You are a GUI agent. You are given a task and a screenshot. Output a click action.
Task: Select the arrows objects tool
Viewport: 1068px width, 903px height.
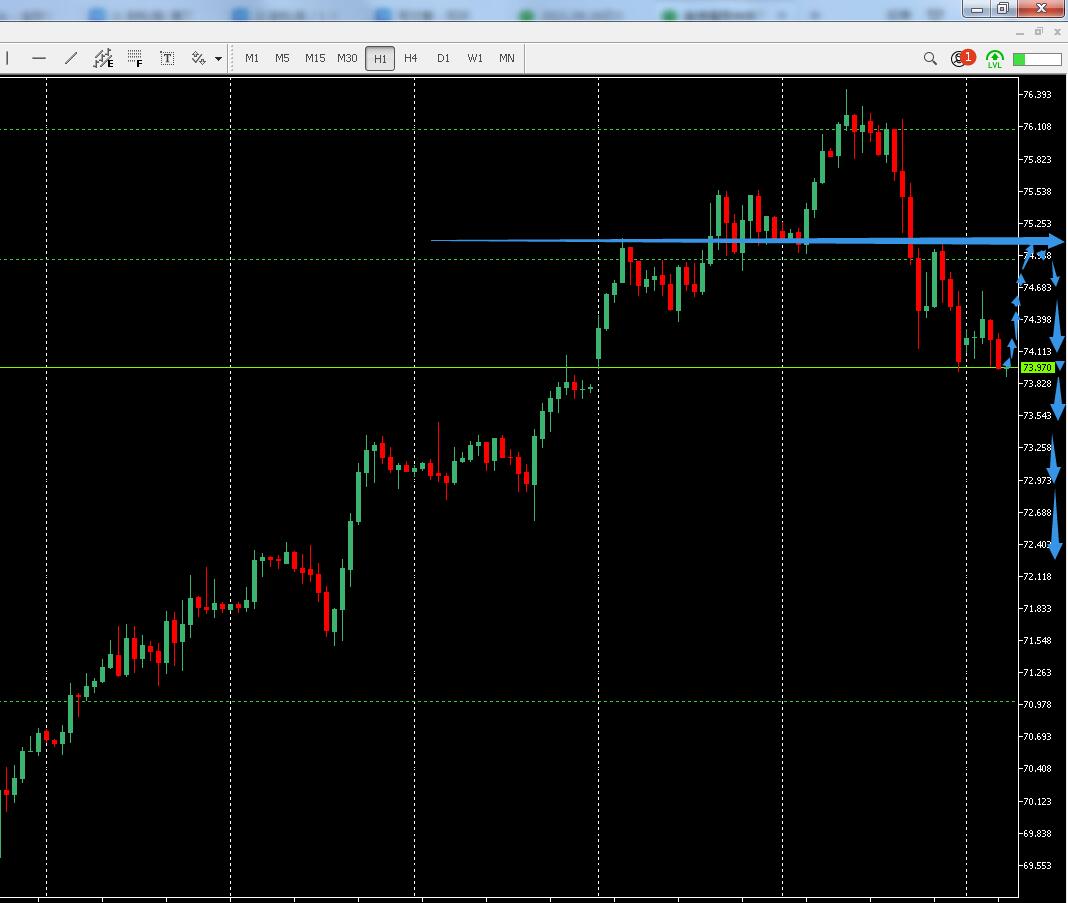pyautogui.click(x=198, y=59)
